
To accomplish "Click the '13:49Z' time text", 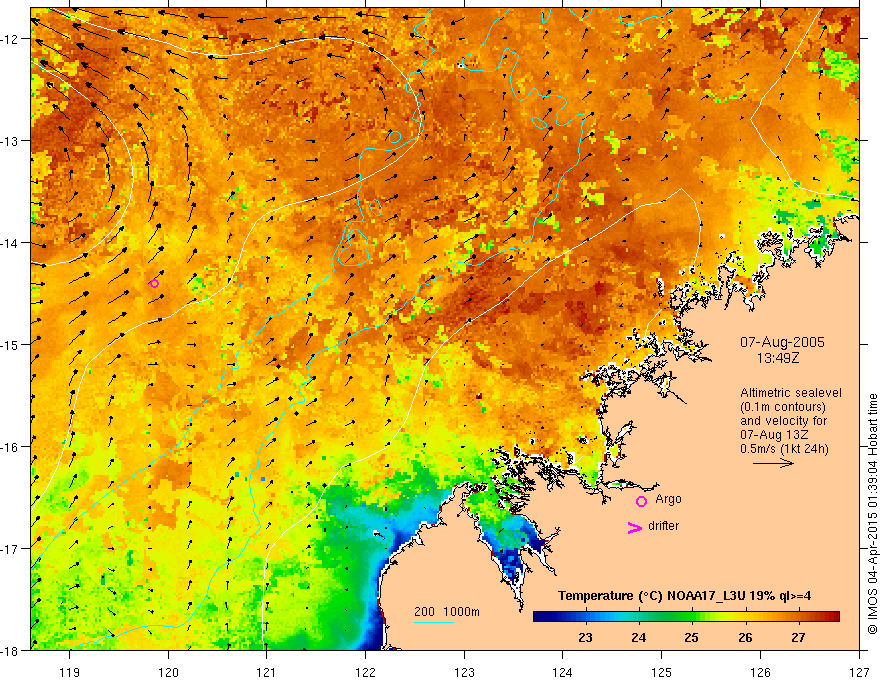I will [778, 358].
